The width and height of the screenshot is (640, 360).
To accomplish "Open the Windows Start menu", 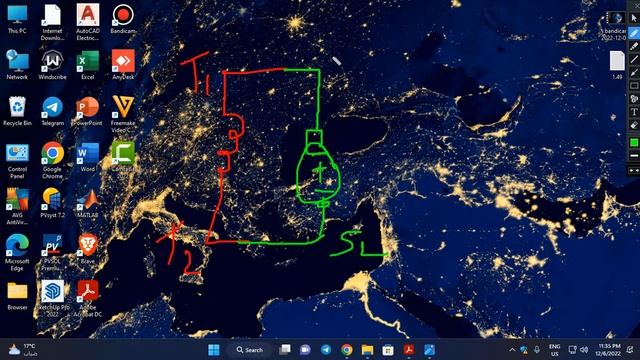I will pos(214,350).
